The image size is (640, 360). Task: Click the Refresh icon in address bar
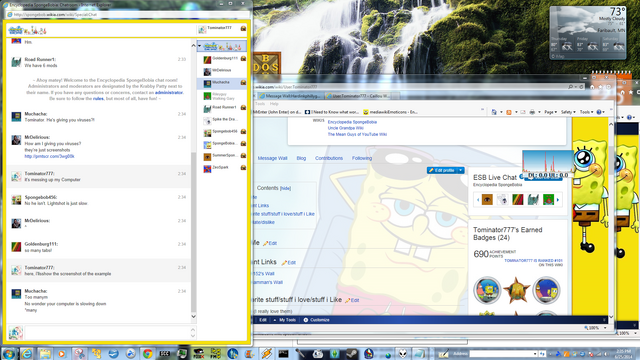click(582, 87)
